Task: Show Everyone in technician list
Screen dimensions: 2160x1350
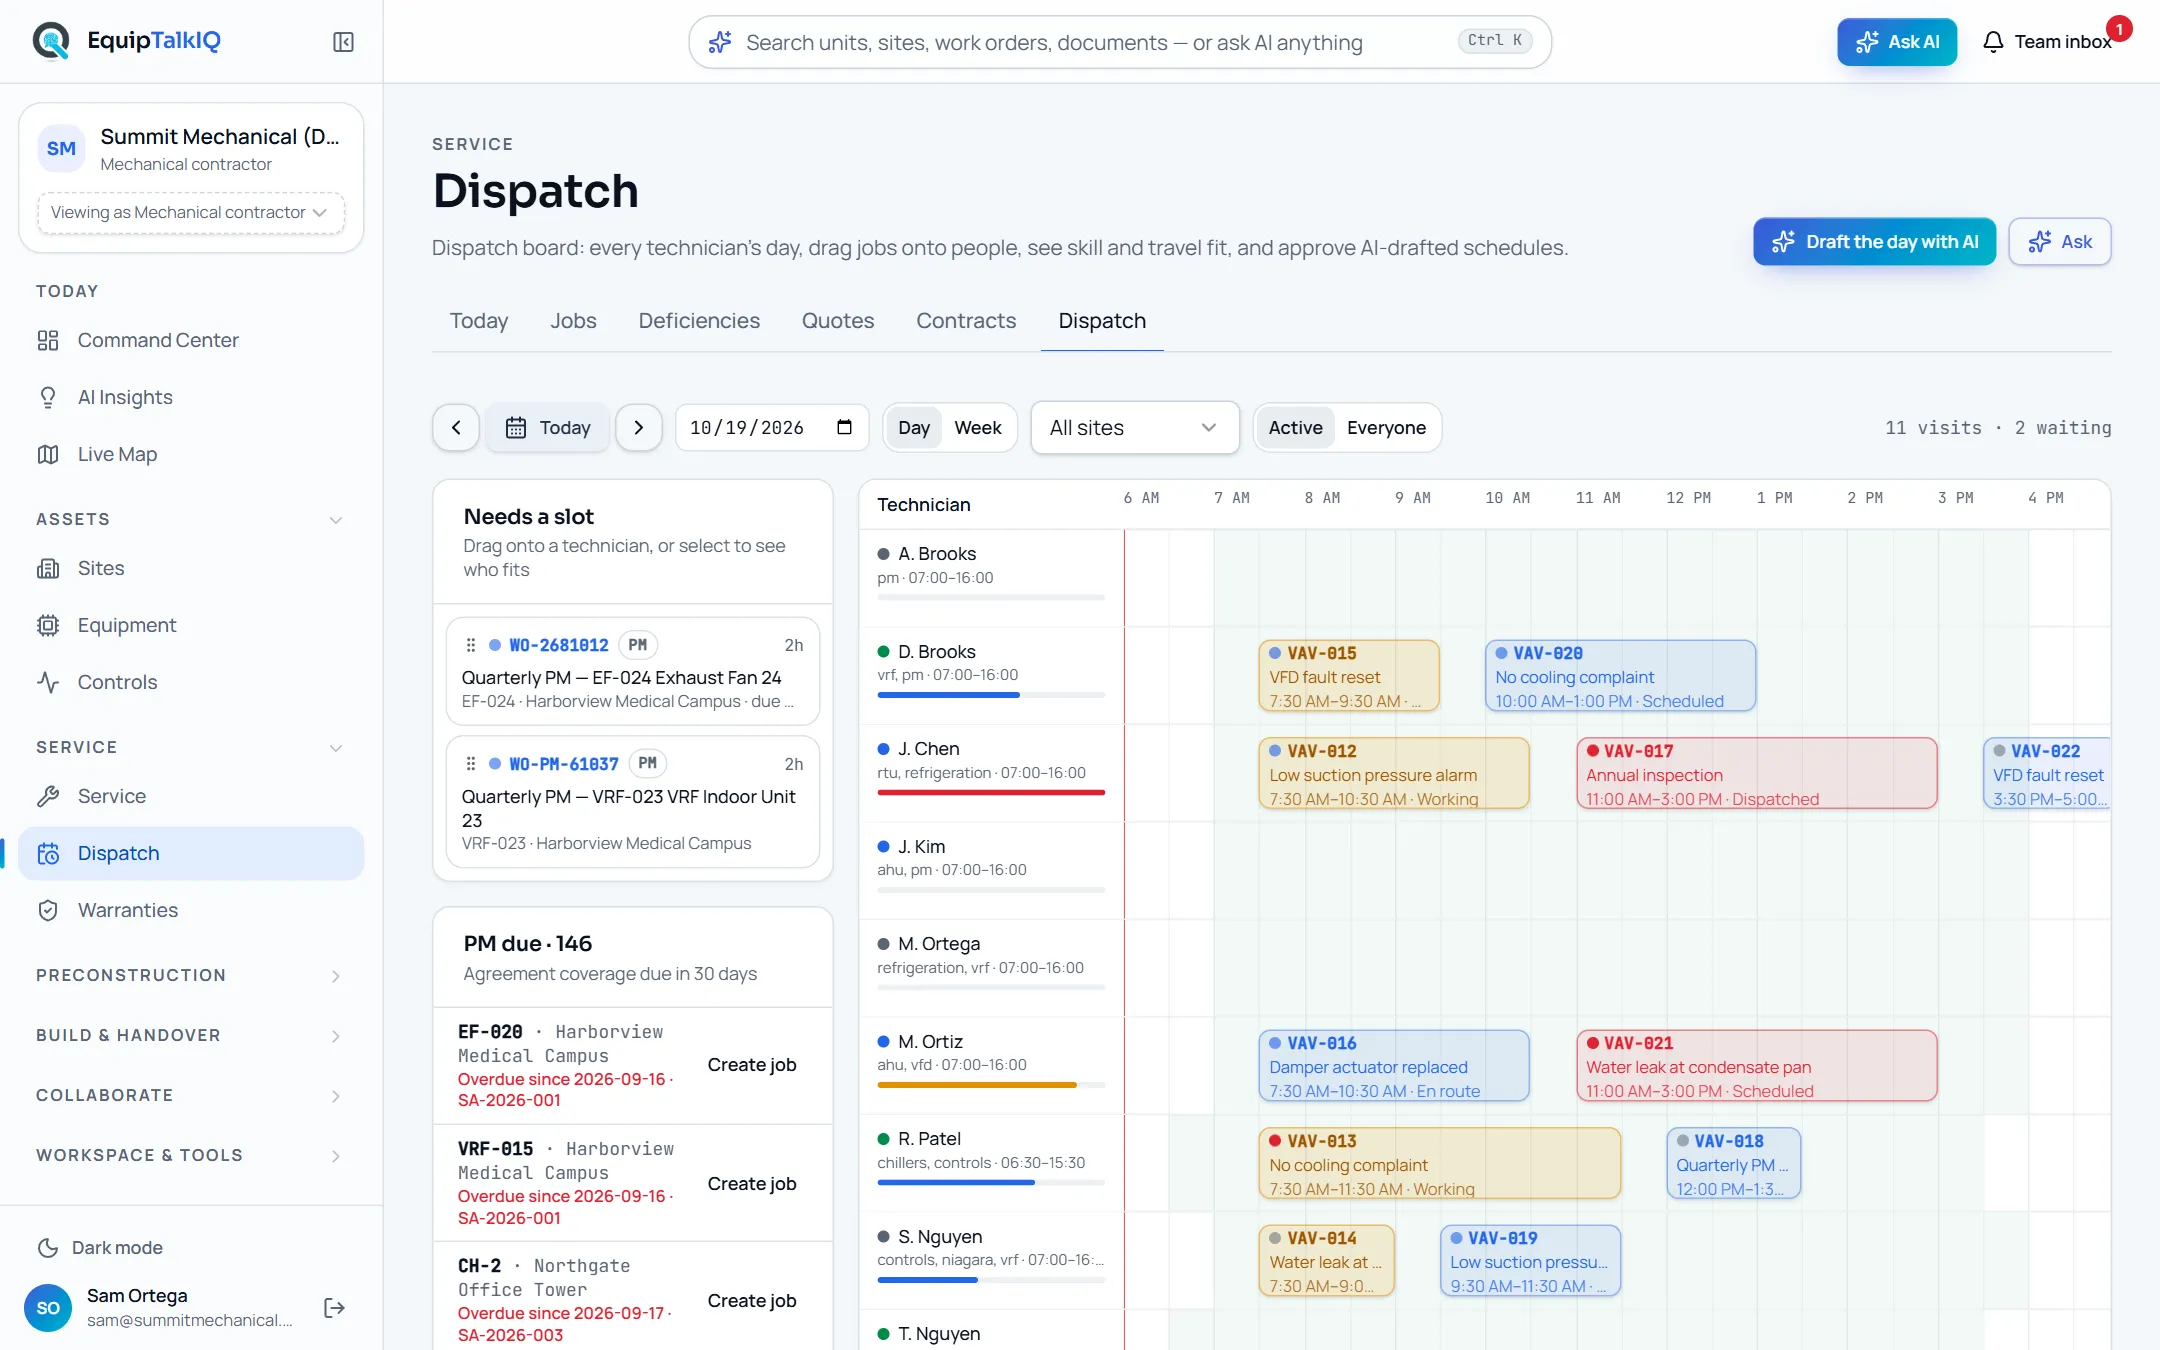Action: point(1386,428)
